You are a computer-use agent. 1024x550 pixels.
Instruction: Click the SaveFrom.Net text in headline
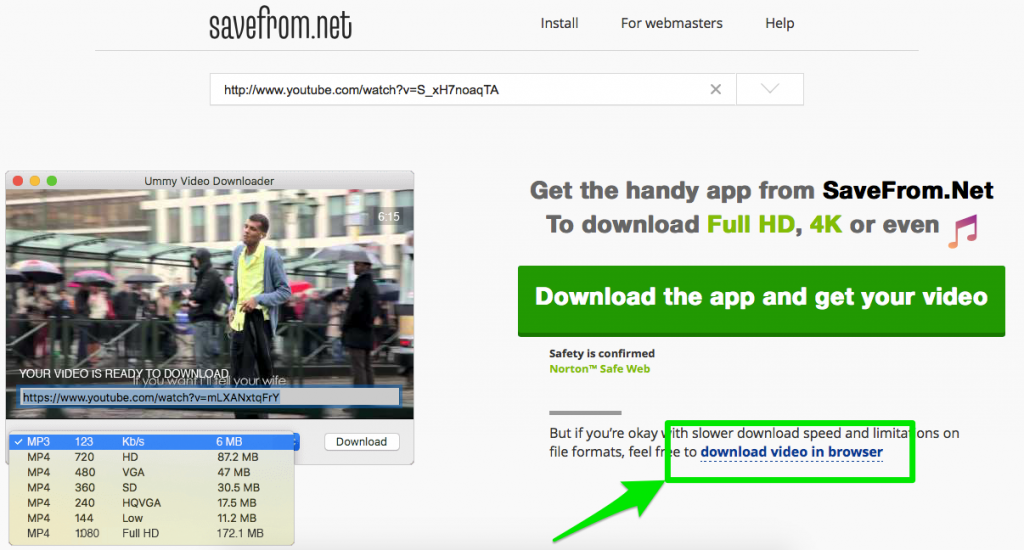pyautogui.click(x=908, y=191)
